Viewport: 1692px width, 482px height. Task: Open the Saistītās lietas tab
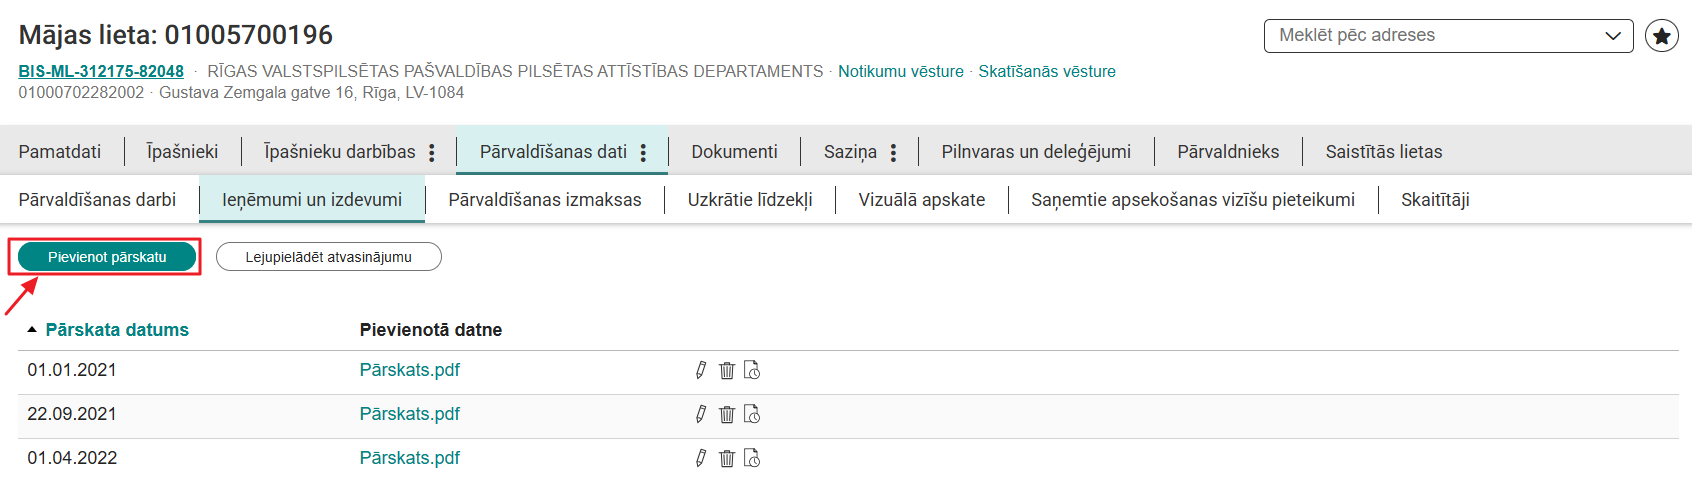(1384, 152)
